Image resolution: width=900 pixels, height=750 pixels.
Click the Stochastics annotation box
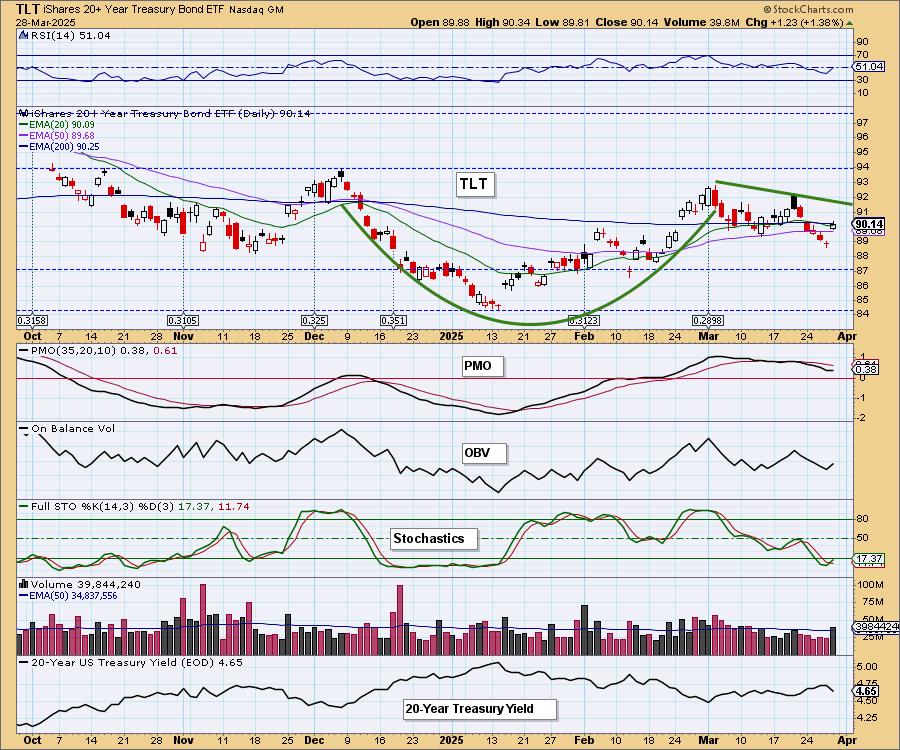click(434, 539)
